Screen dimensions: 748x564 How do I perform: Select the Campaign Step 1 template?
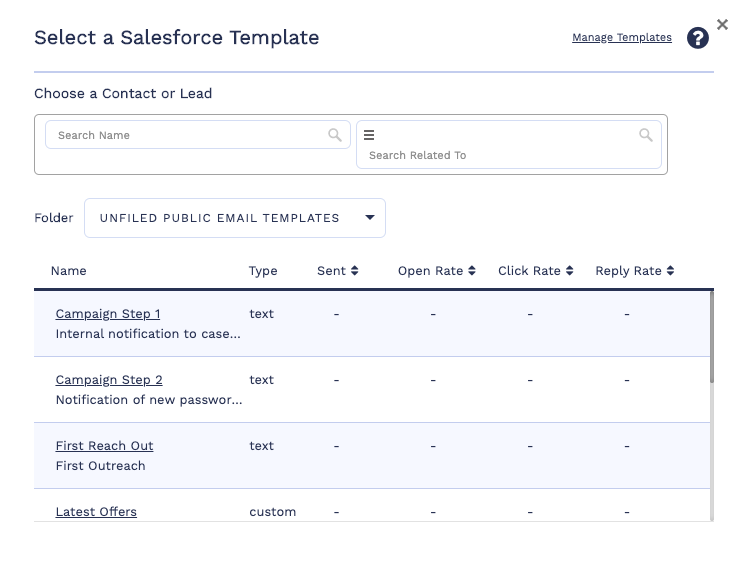point(108,314)
